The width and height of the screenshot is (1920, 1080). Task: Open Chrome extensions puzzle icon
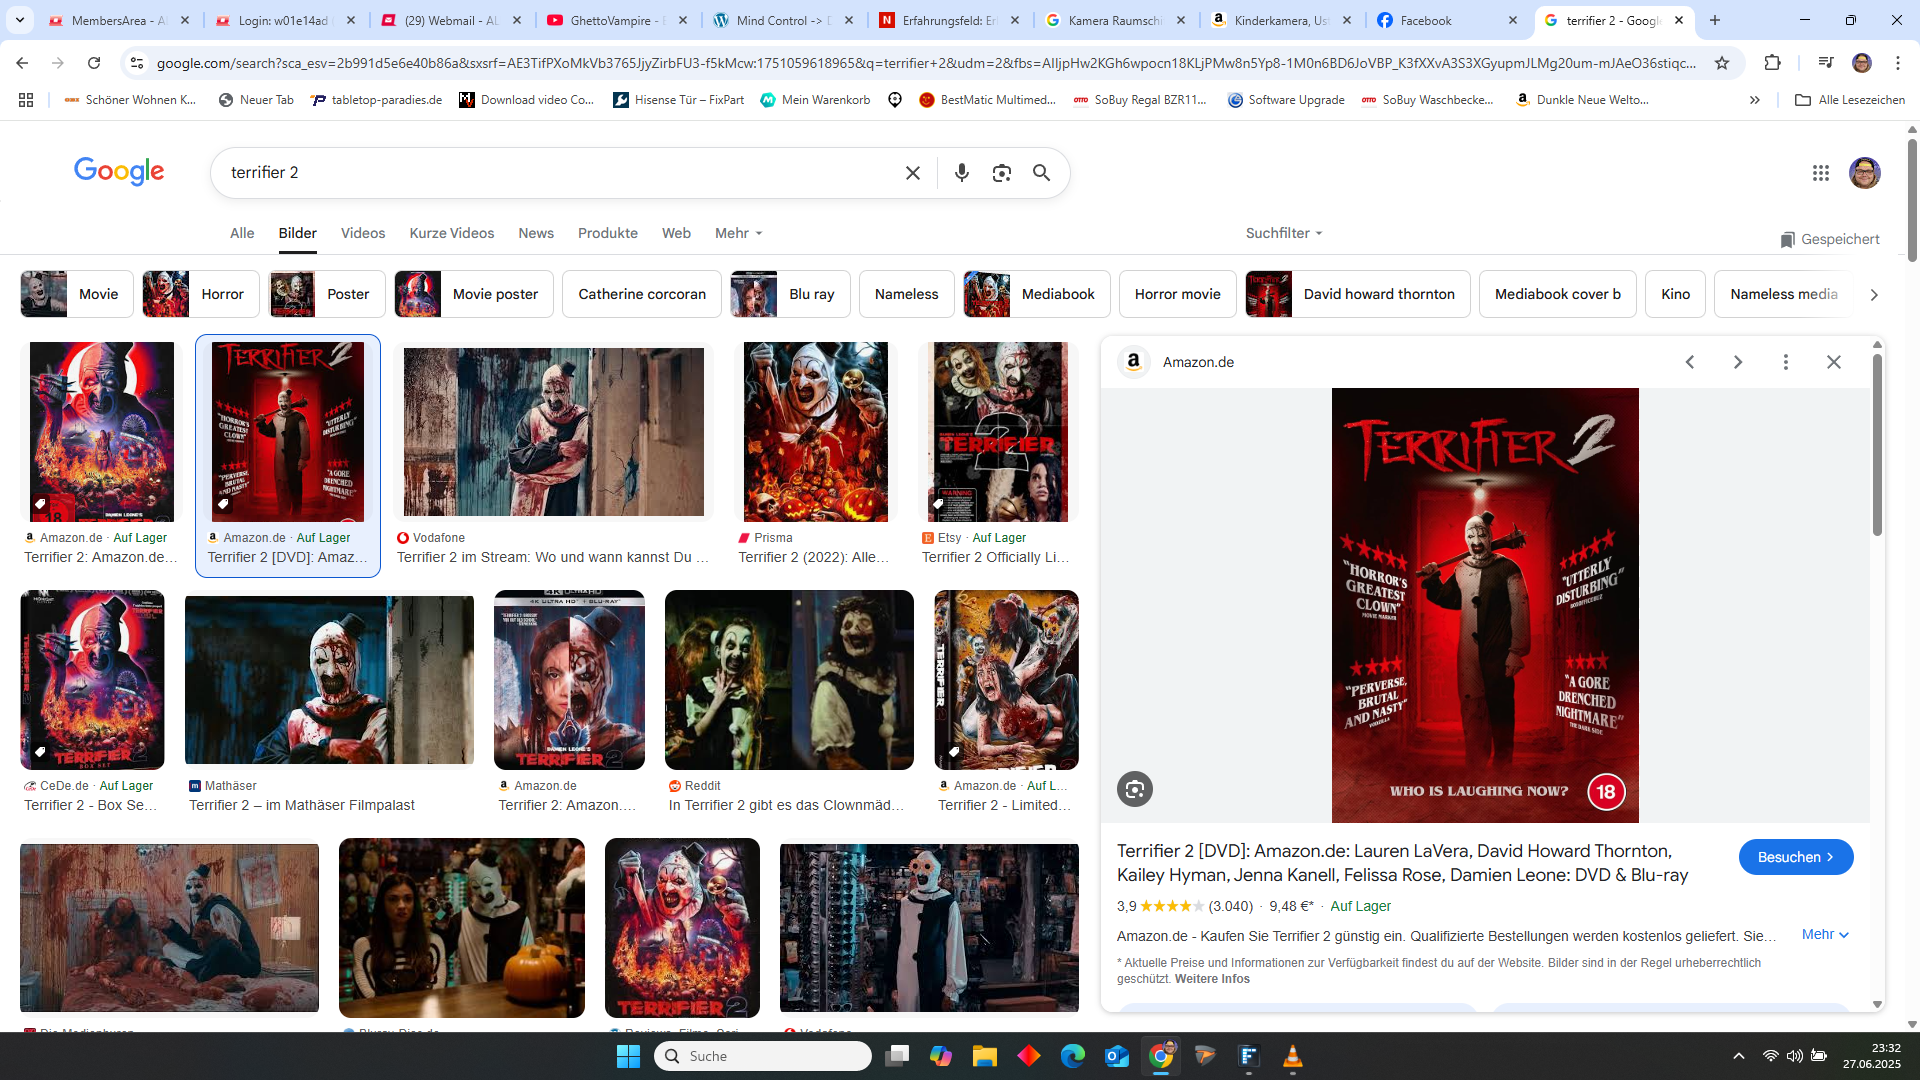click(x=1772, y=63)
